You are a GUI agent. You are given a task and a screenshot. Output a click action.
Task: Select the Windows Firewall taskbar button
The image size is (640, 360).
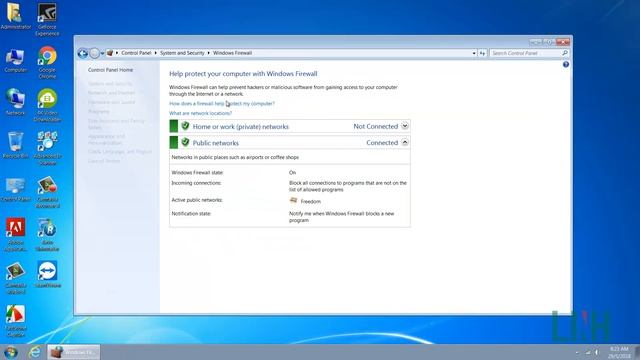pyautogui.click(x=74, y=352)
